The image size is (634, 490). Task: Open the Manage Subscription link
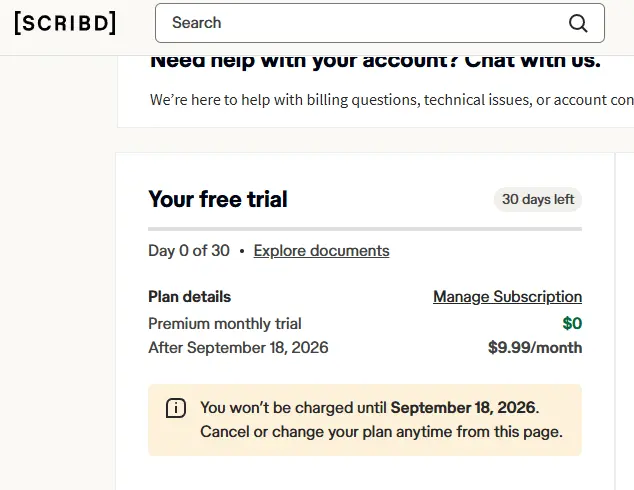[507, 297]
